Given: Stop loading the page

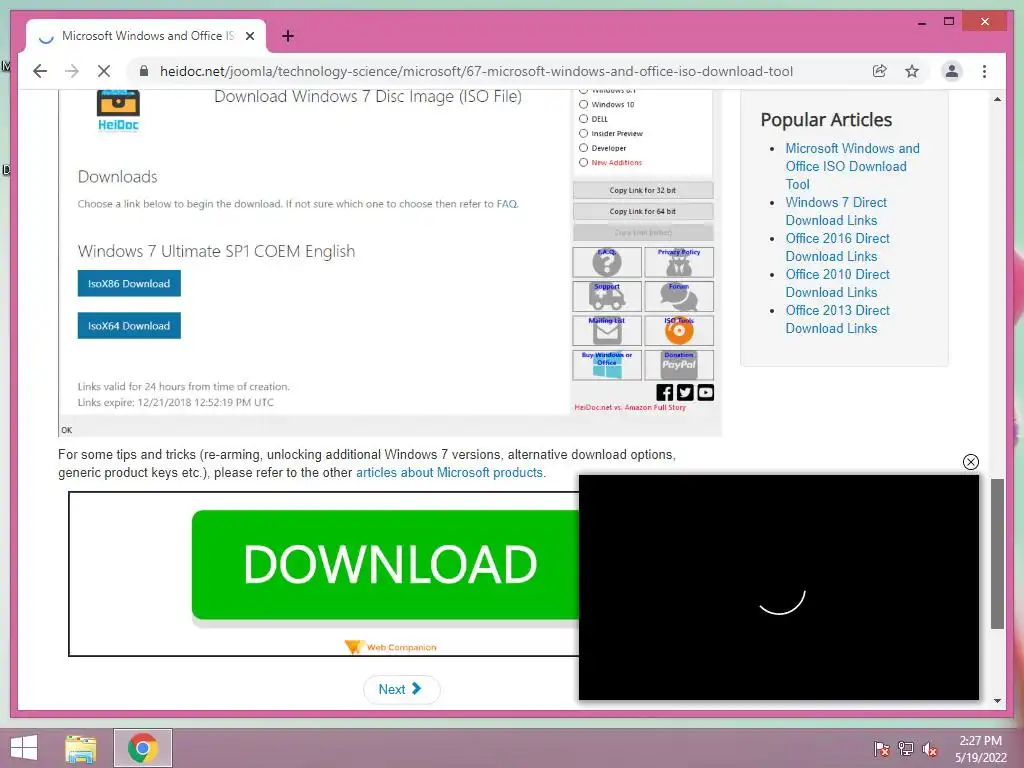Looking at the screenshot, I should coord(104,71).
